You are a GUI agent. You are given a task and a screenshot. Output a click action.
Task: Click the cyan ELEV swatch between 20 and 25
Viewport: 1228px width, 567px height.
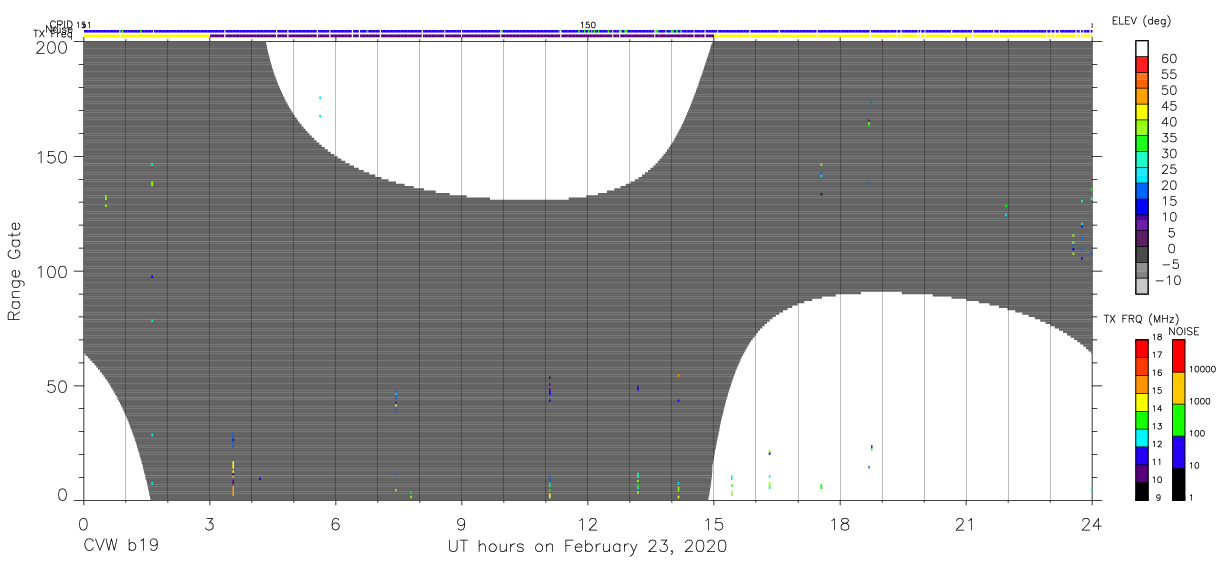point(1142,177)
